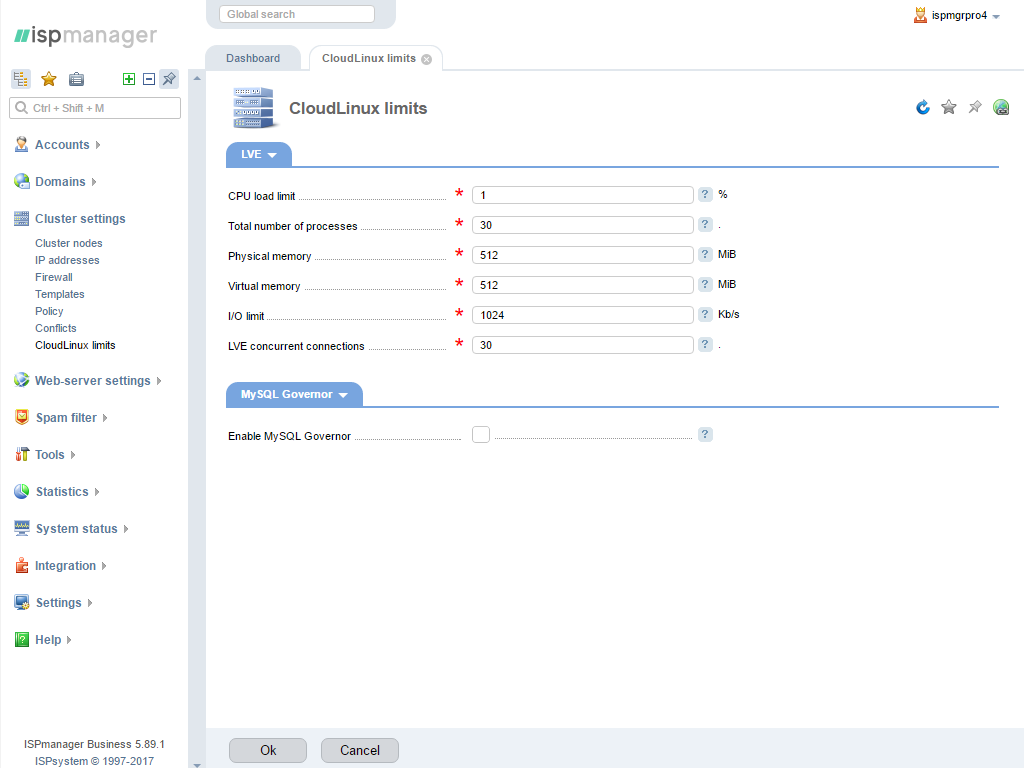
Task: Click the CloudLinux limits server icon
Action: (253, 108)
